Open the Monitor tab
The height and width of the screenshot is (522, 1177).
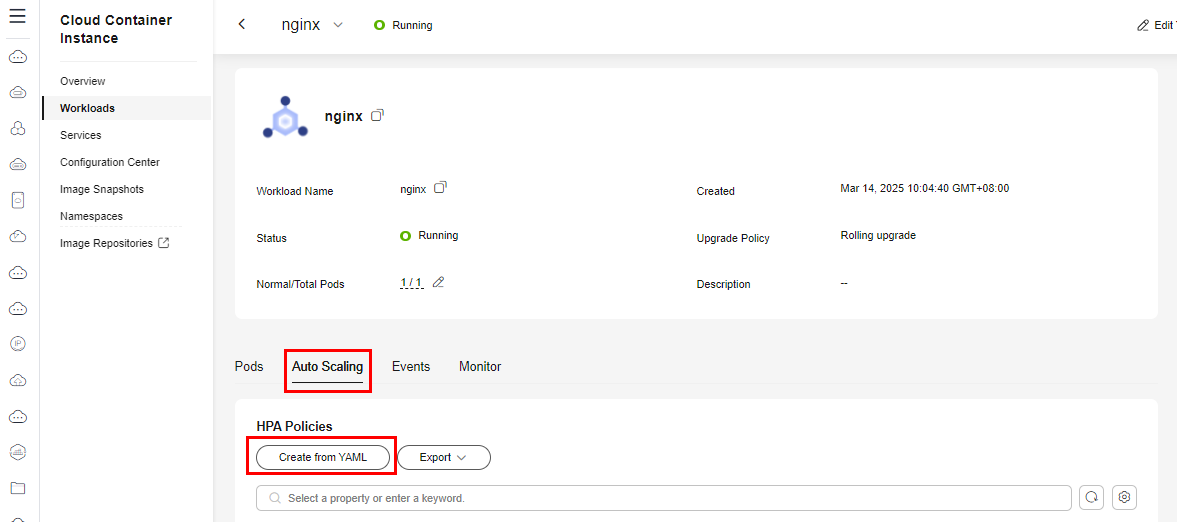pyautogui.click(x=480, y=367)
